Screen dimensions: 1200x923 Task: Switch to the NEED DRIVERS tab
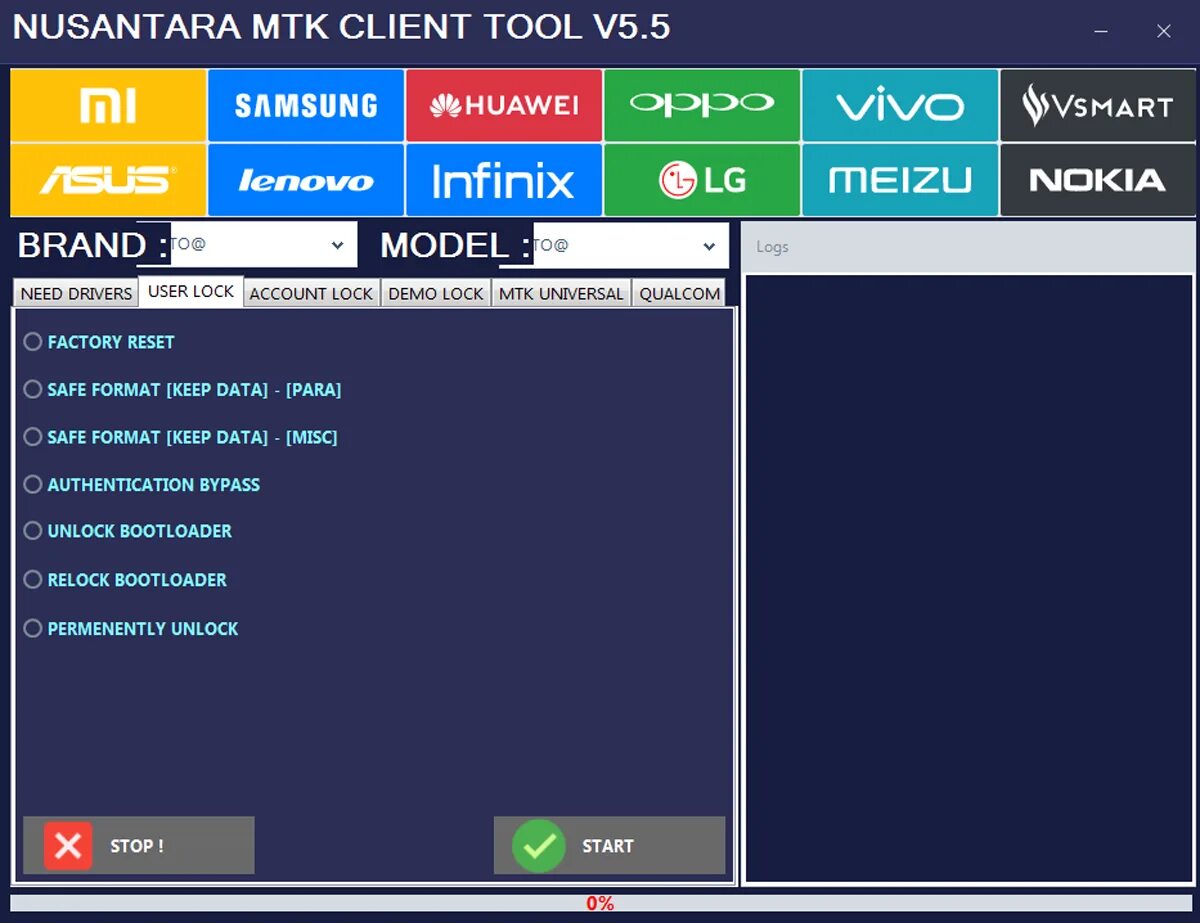76,293
